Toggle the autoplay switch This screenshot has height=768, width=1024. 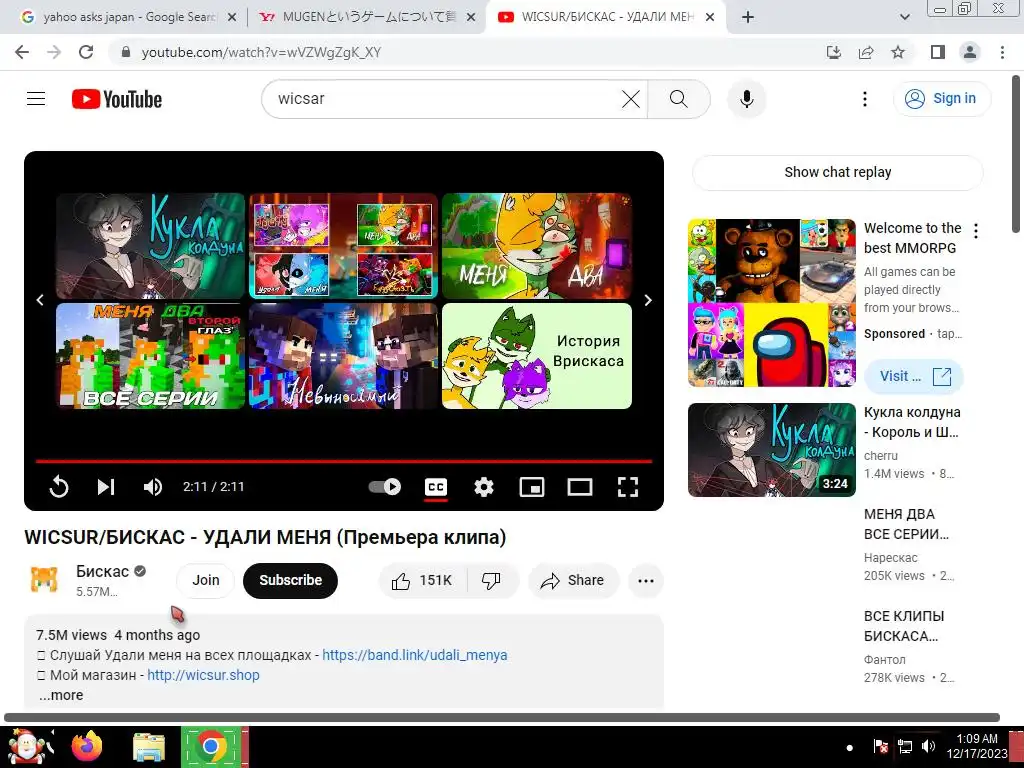click(385, 487)
